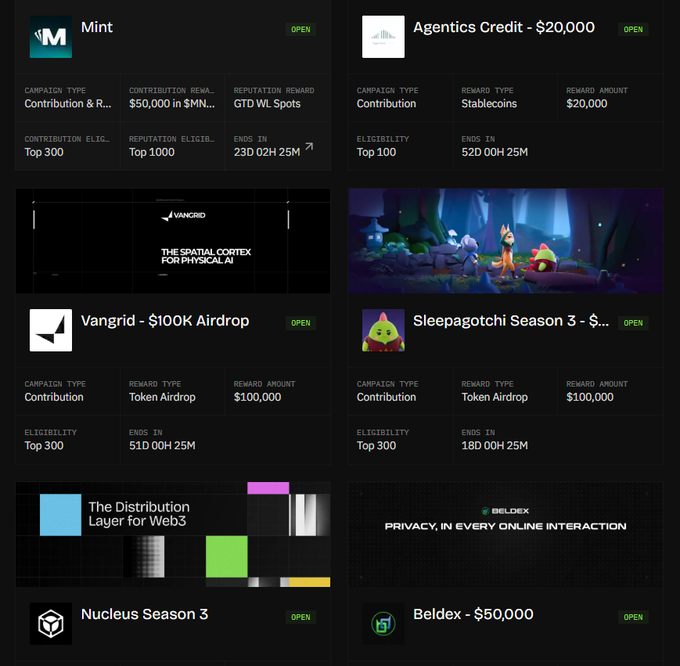This screenshot has width=680, height=666.
Task: Open the Mint campaign logo
Action: [x=51, y=37]
